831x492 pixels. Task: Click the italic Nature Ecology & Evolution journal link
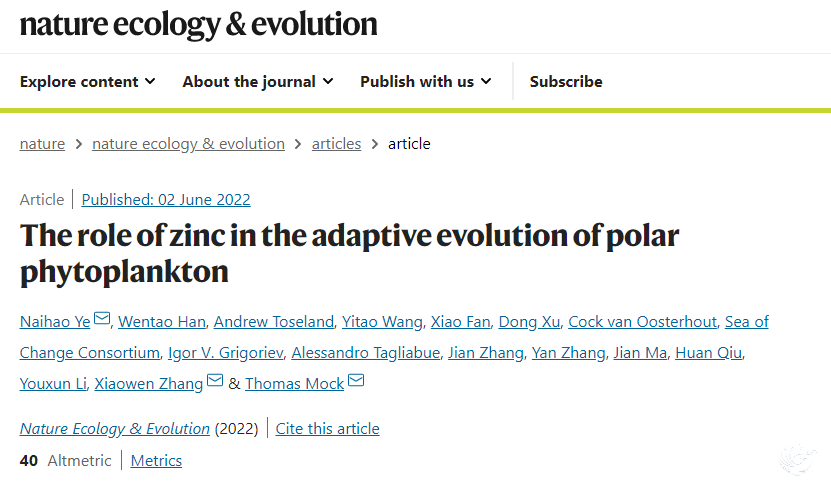(x=115, y=428)
